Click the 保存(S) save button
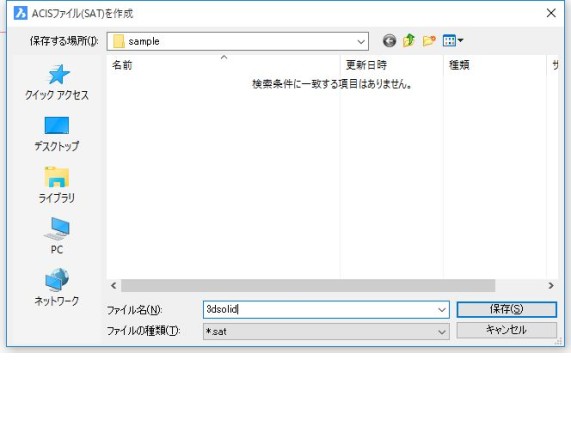Screen dimensions: 571x421 [507, 310]
